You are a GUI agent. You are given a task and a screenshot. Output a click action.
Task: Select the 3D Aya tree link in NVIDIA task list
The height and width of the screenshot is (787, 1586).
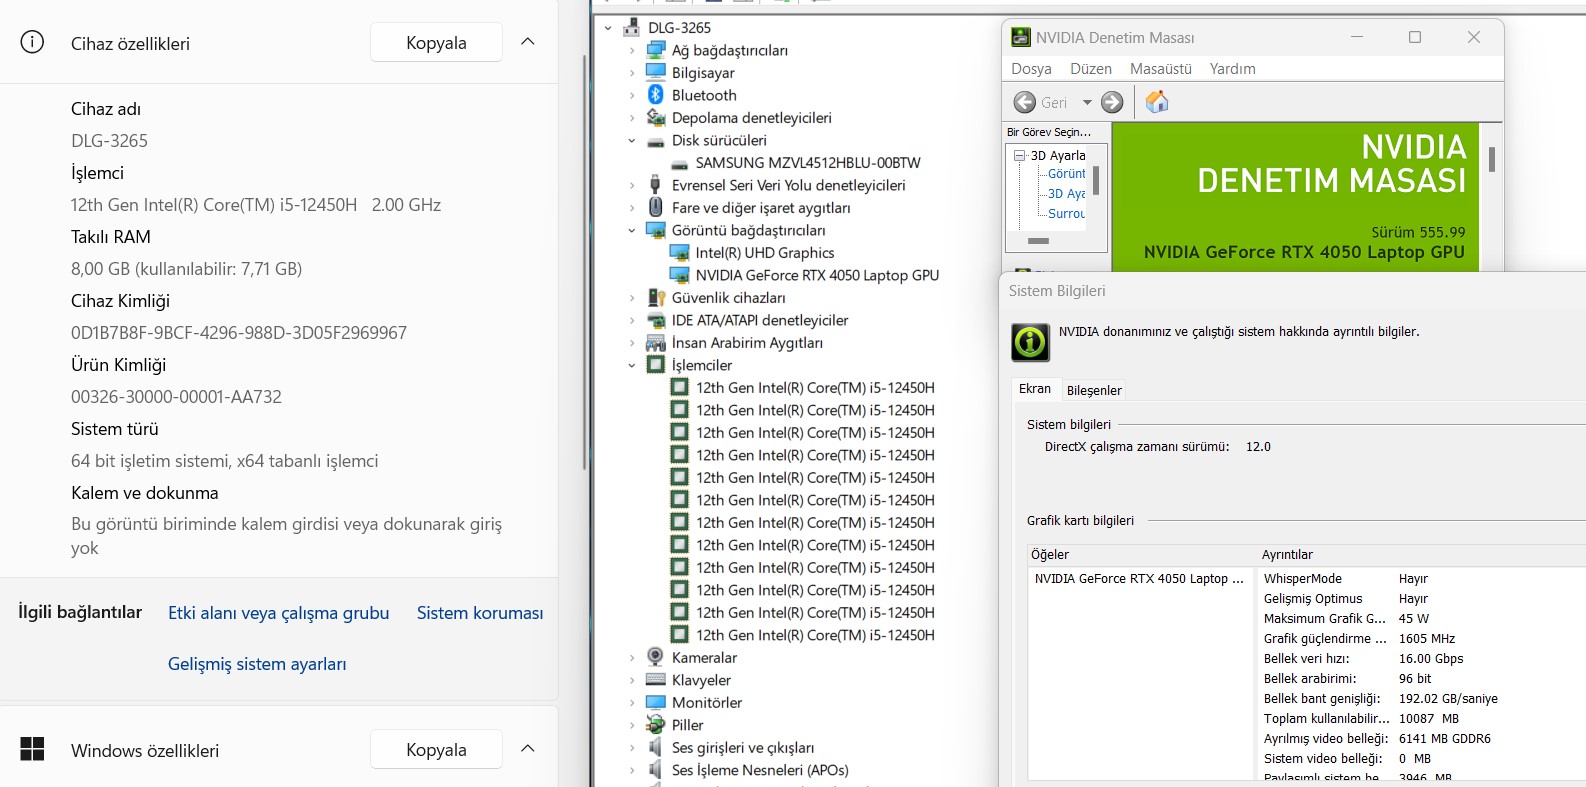click(x=1066, y=194)
